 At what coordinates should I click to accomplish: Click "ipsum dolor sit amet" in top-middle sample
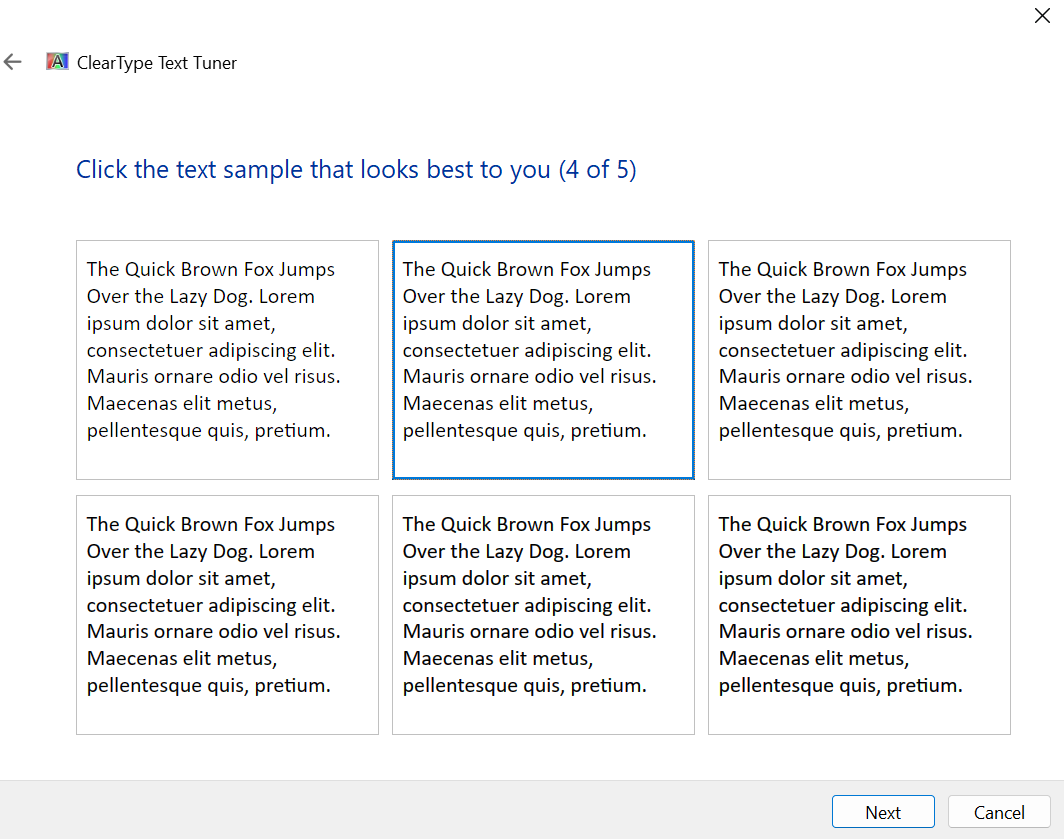click(x=496, y=323)
